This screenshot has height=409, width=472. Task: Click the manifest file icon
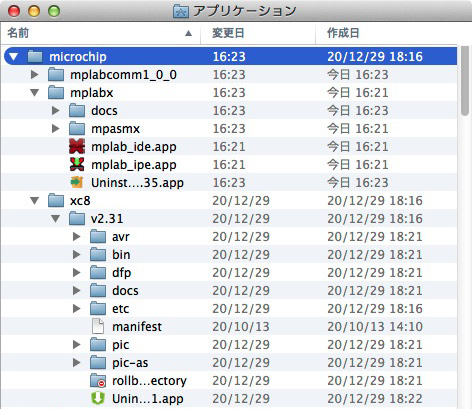tap(98, 326)
